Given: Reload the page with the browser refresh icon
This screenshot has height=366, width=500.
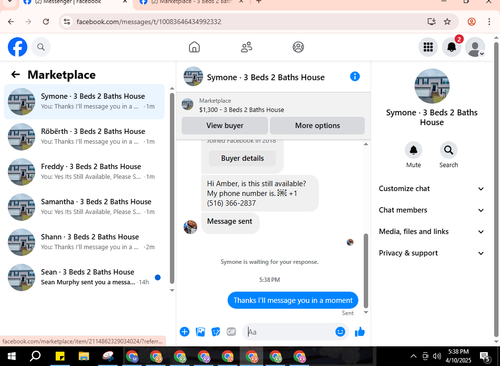Looking at the screenshot, I should point(46,22).
